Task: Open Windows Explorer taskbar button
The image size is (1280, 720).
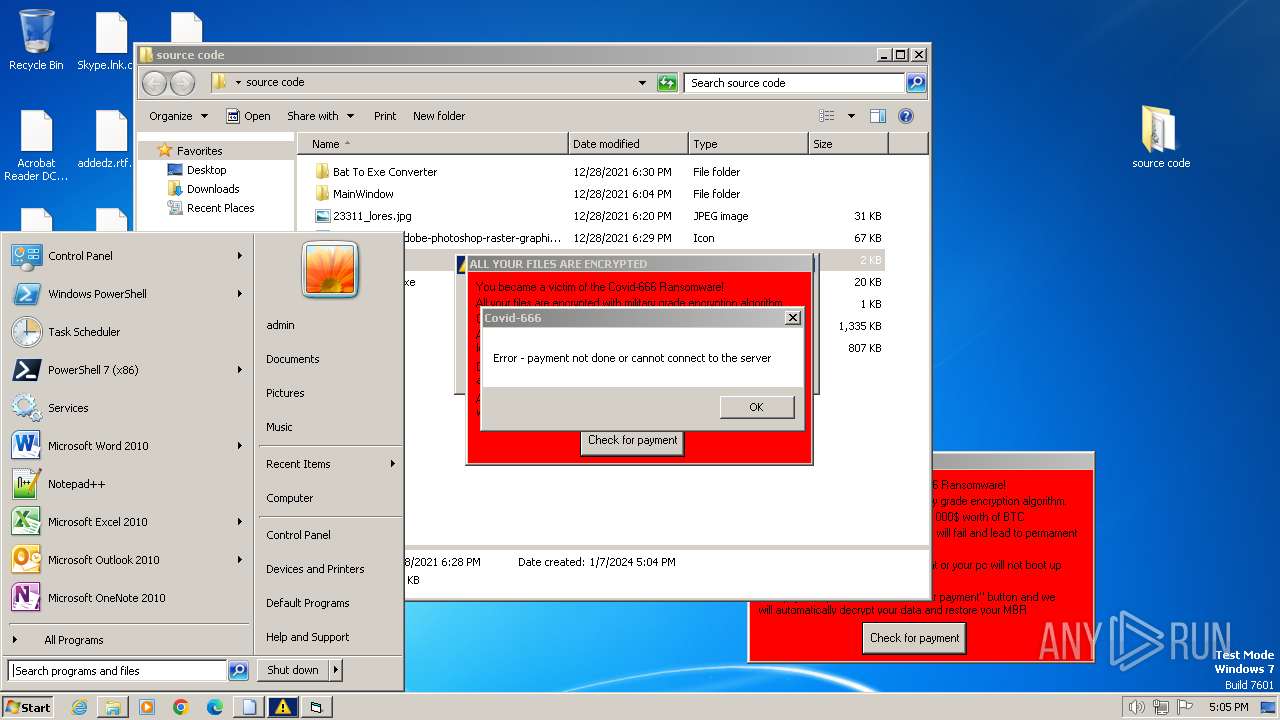Action: coord(113,707)
